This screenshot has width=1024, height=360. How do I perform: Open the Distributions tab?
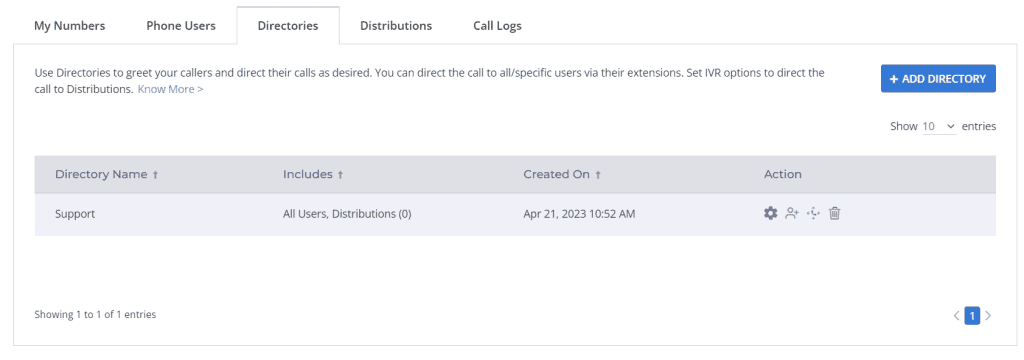pos(396,26)
